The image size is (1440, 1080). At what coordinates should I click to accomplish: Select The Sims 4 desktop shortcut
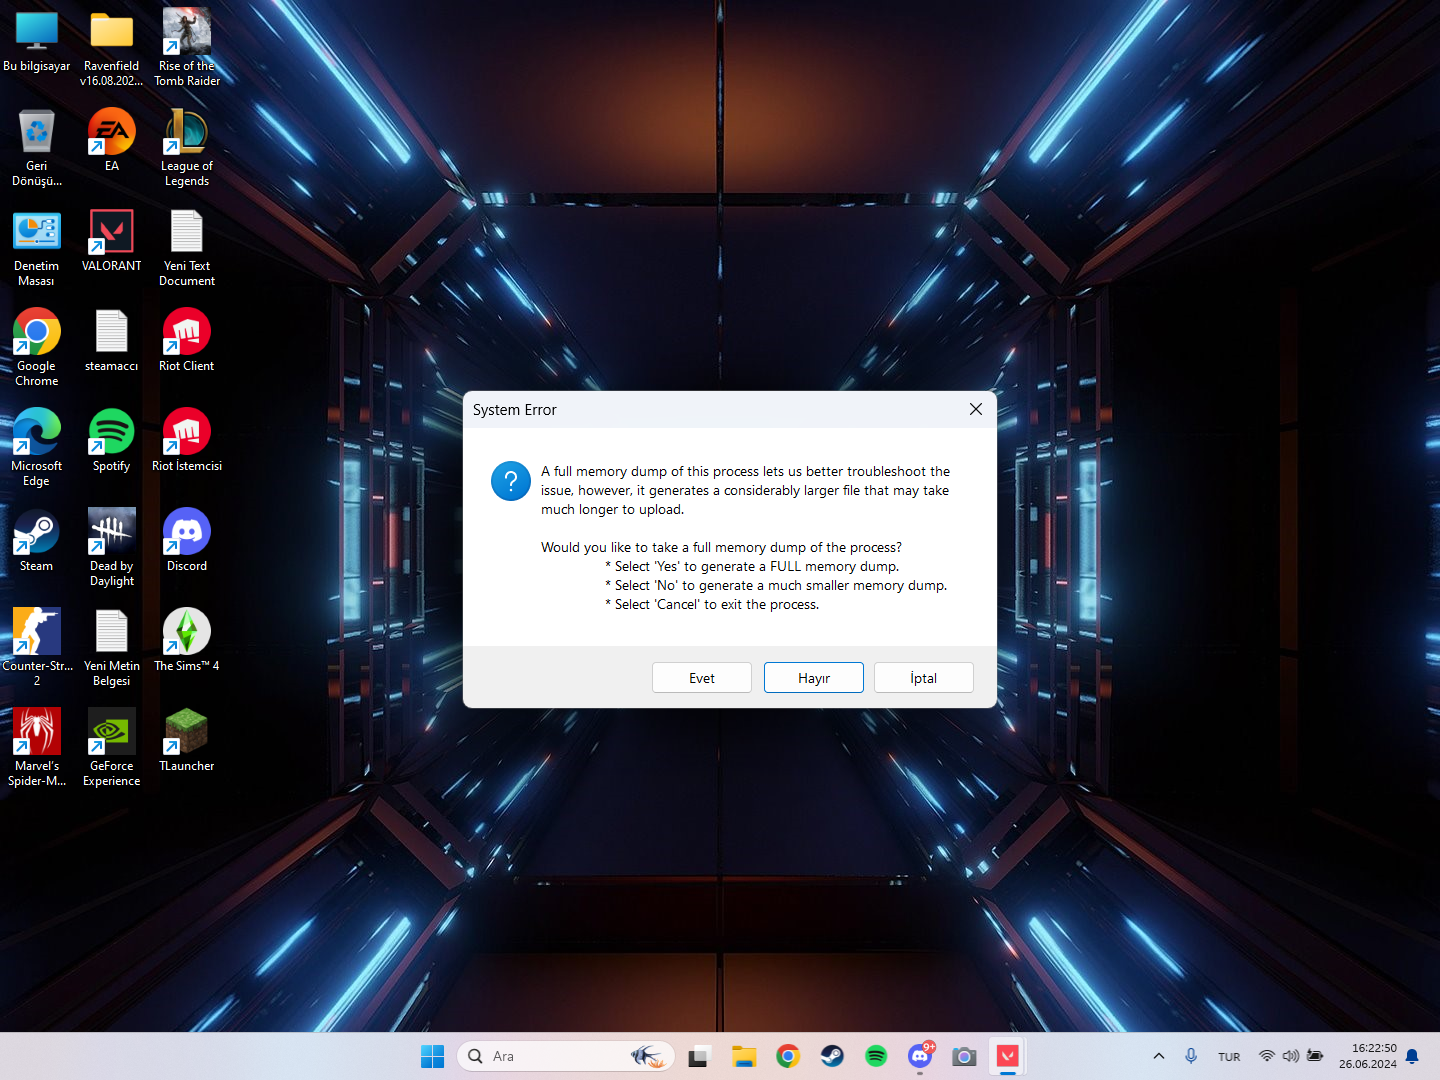pos(187,640)
